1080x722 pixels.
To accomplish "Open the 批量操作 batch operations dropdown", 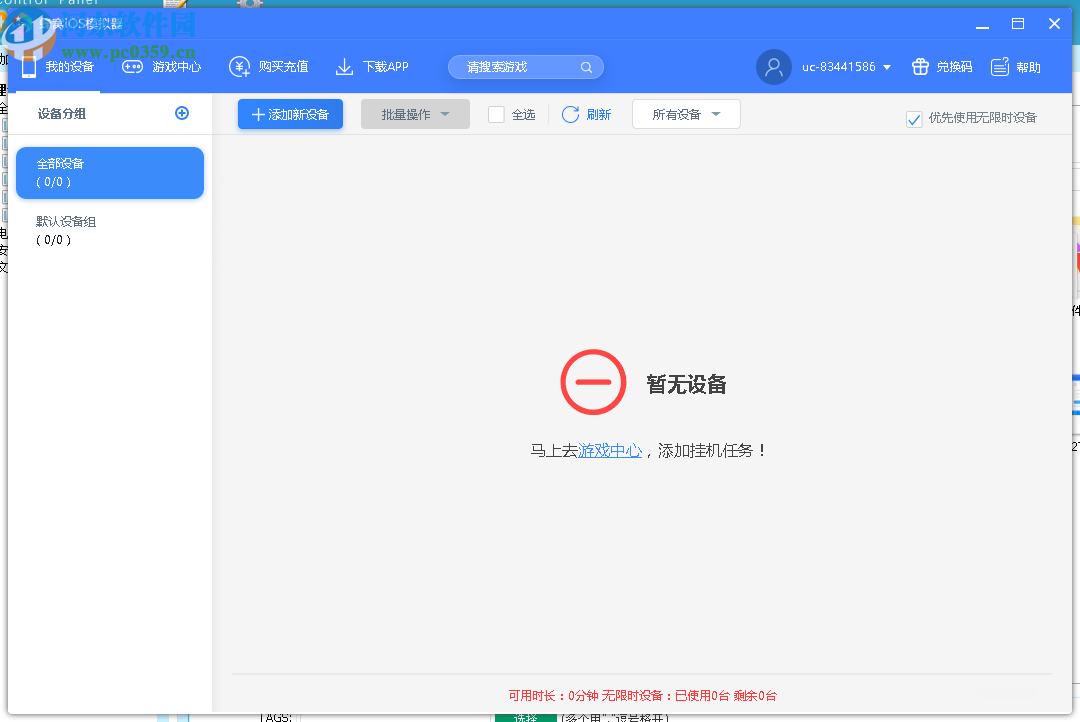I will [x=415, y=113].
